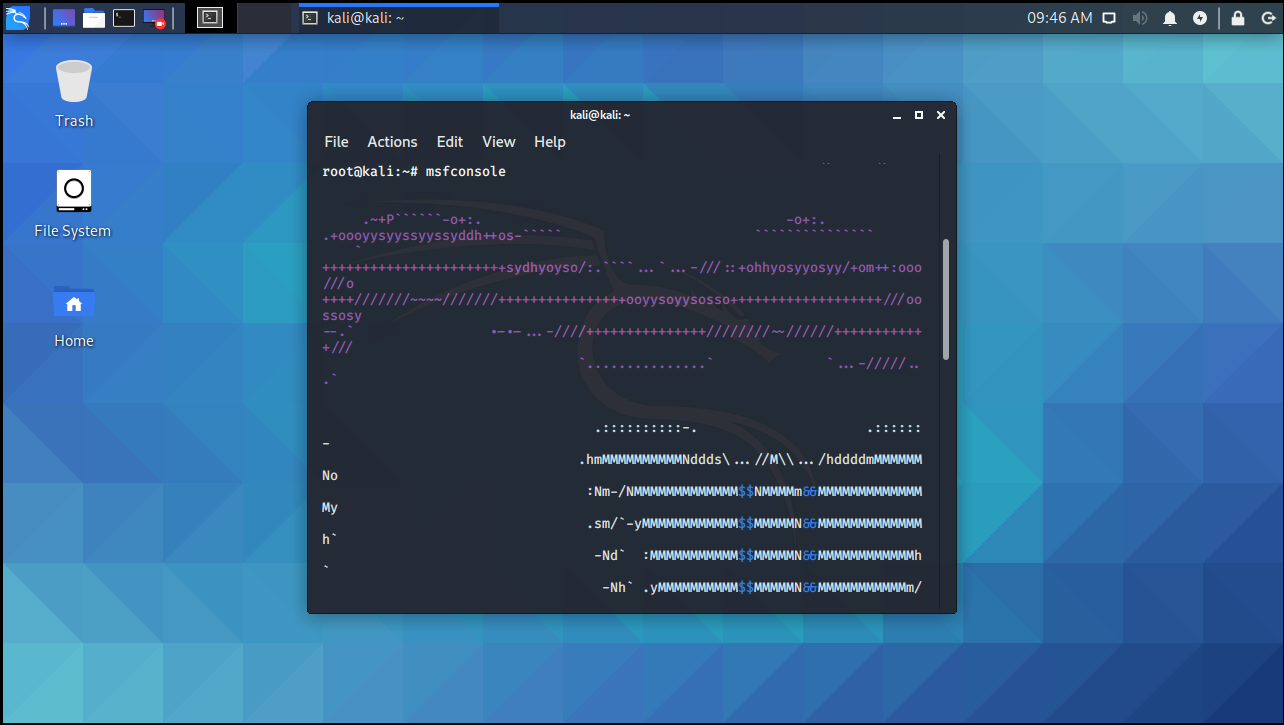Open the File menu in terminal

tap(337, 142)
